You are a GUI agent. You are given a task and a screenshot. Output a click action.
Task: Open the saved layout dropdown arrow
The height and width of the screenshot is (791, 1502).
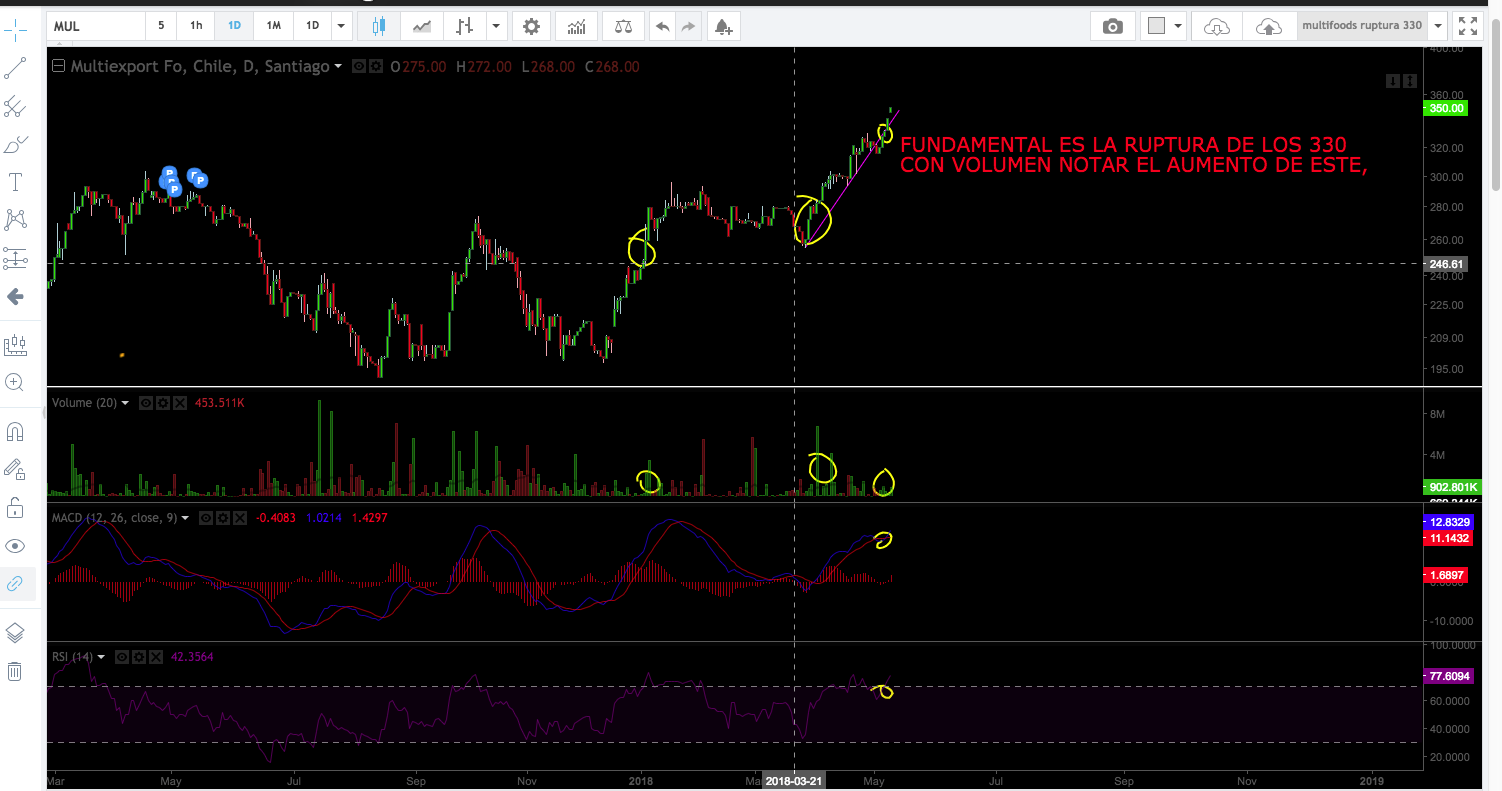(x=1438, y=26)
